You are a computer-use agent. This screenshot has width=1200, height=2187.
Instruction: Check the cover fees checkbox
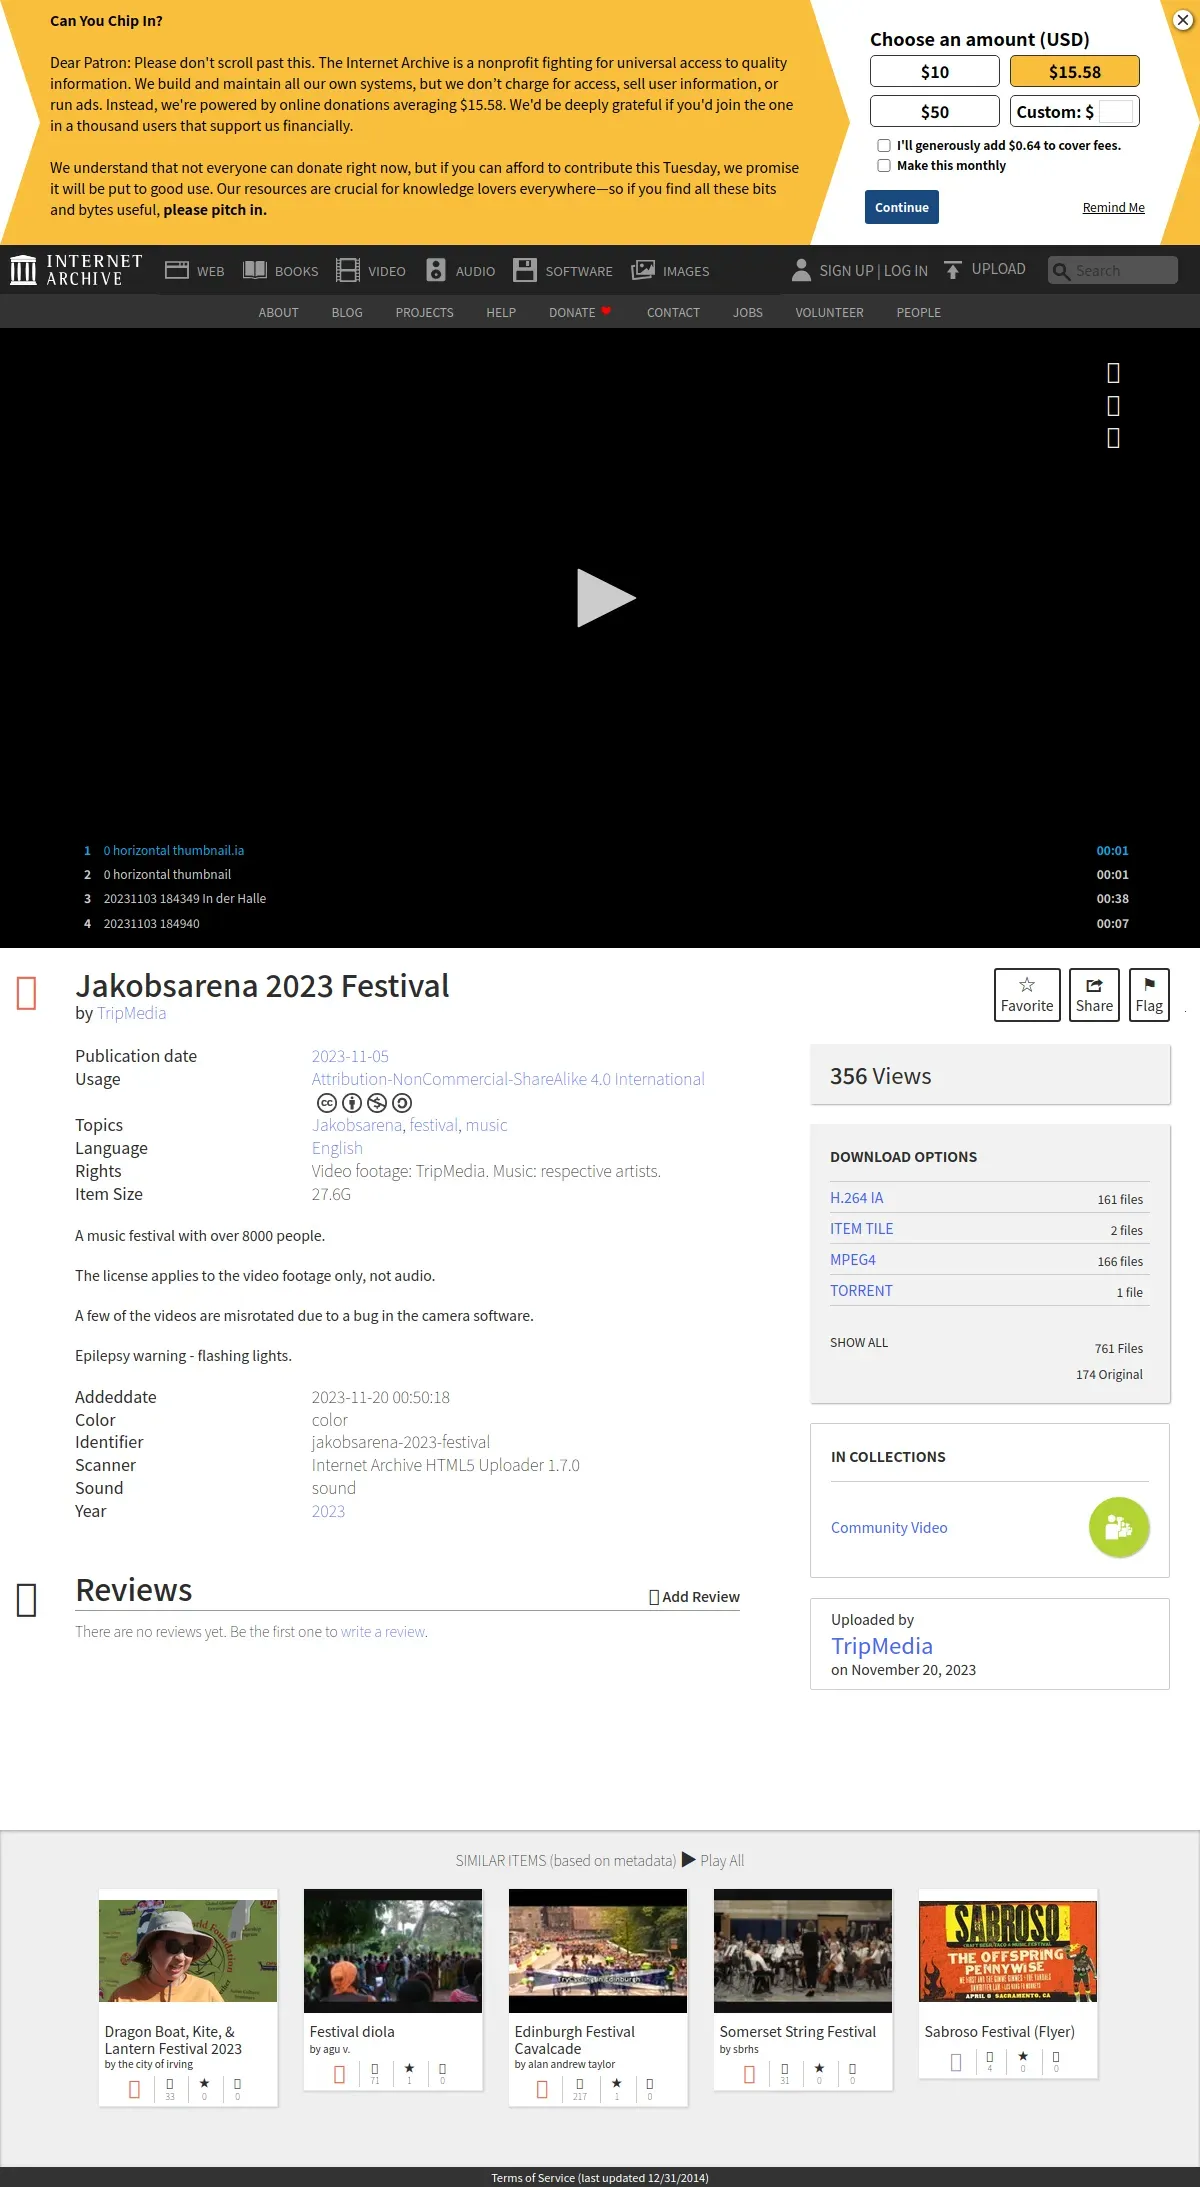click(884, 146)
